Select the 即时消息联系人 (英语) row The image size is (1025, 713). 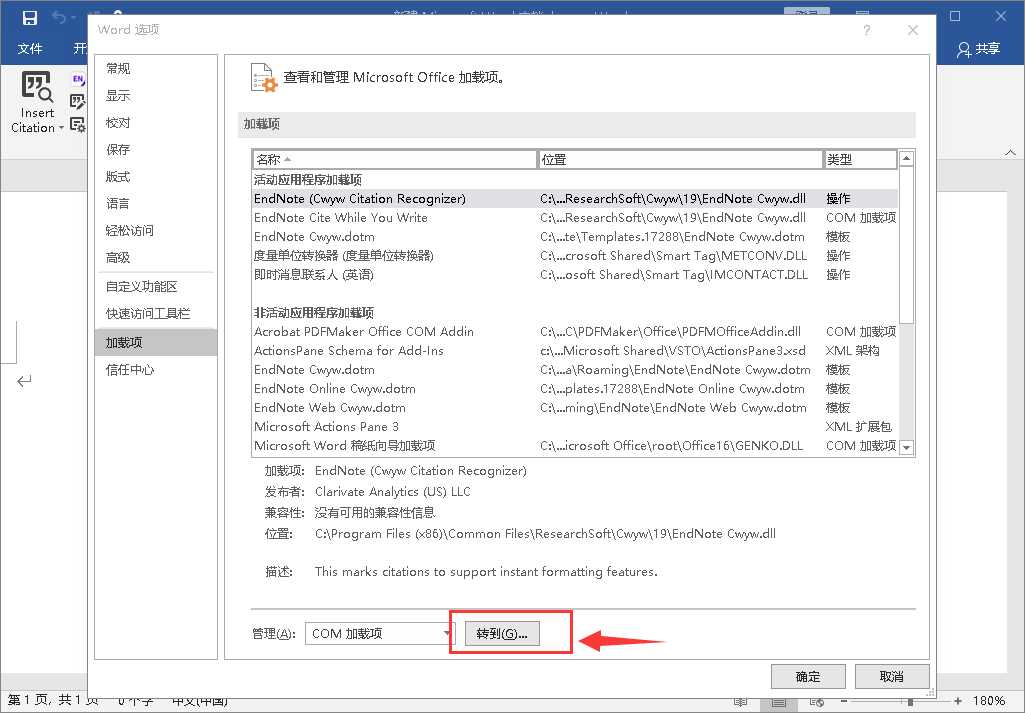point(575,274)
